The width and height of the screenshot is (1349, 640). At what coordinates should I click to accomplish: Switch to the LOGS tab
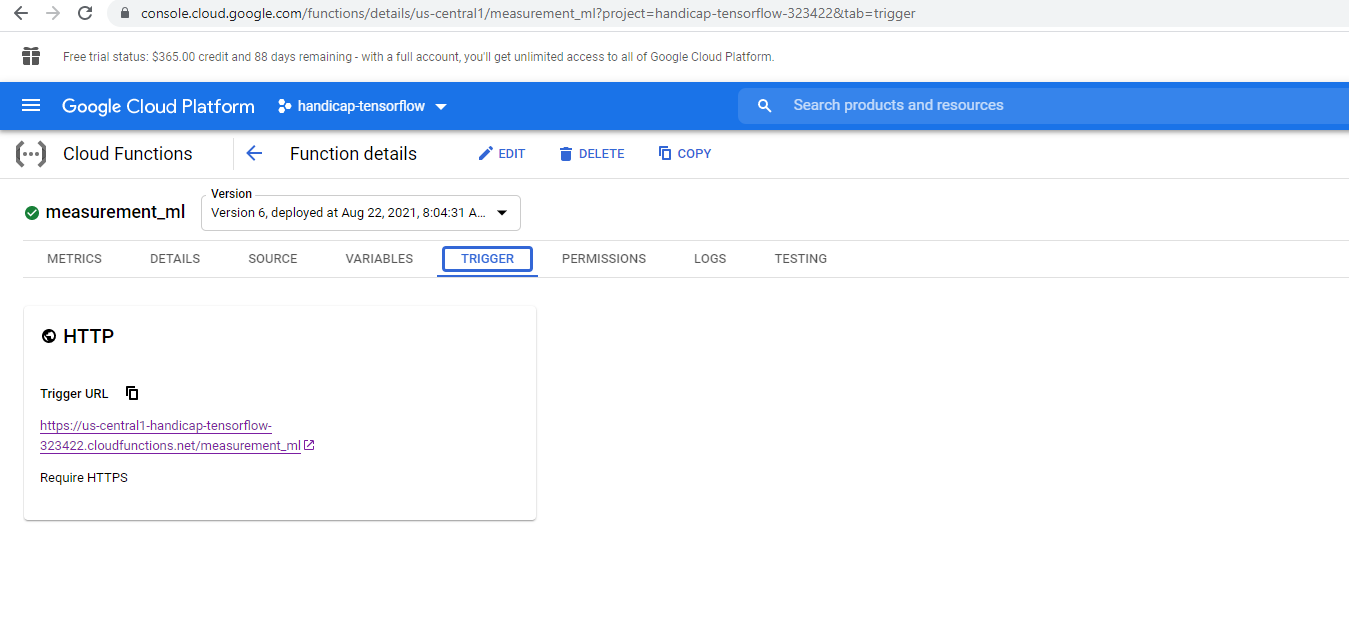click(x=710, y=259)
